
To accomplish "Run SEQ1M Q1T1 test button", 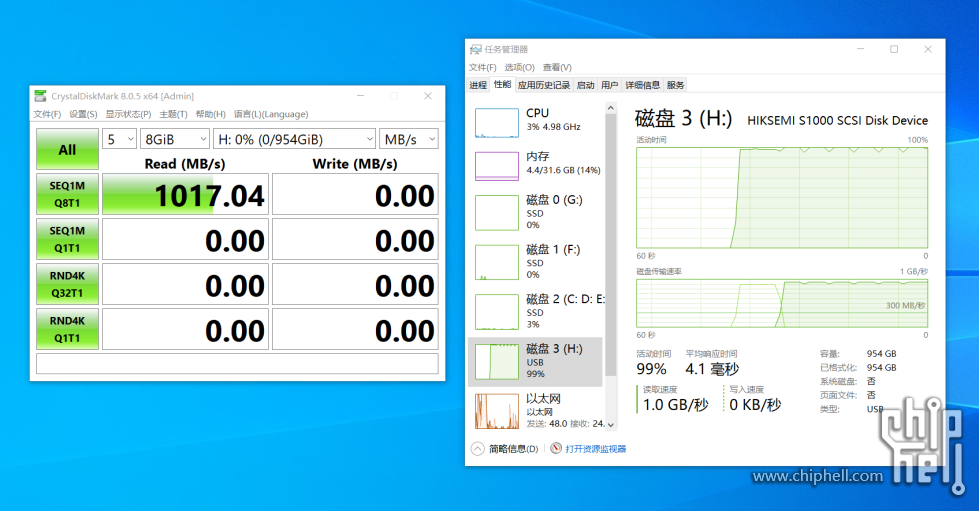I will [67, 239].
